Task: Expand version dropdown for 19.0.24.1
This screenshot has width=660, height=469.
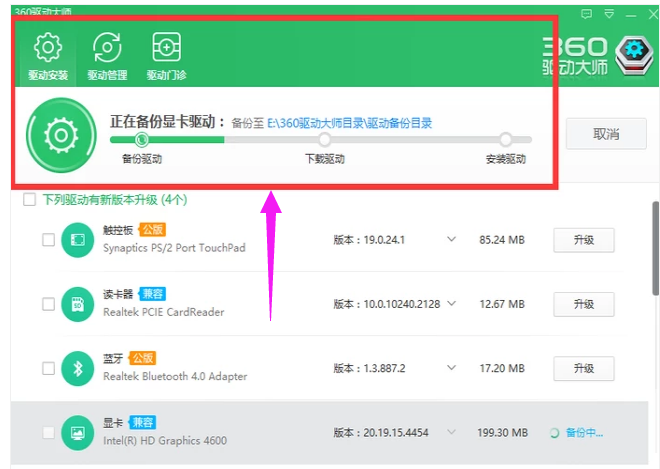Action: (451, 240)
